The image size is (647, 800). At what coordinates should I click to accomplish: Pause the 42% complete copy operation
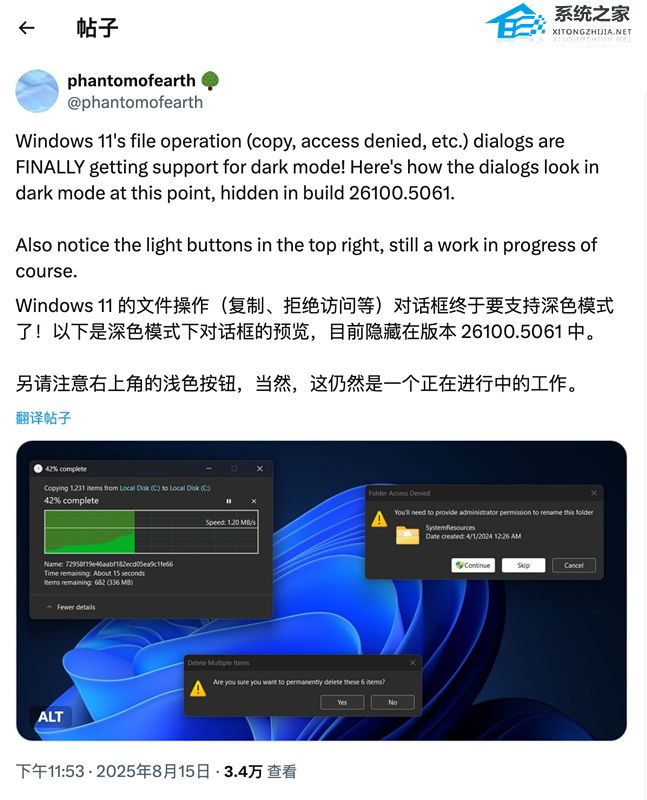[x=229, y=502]
